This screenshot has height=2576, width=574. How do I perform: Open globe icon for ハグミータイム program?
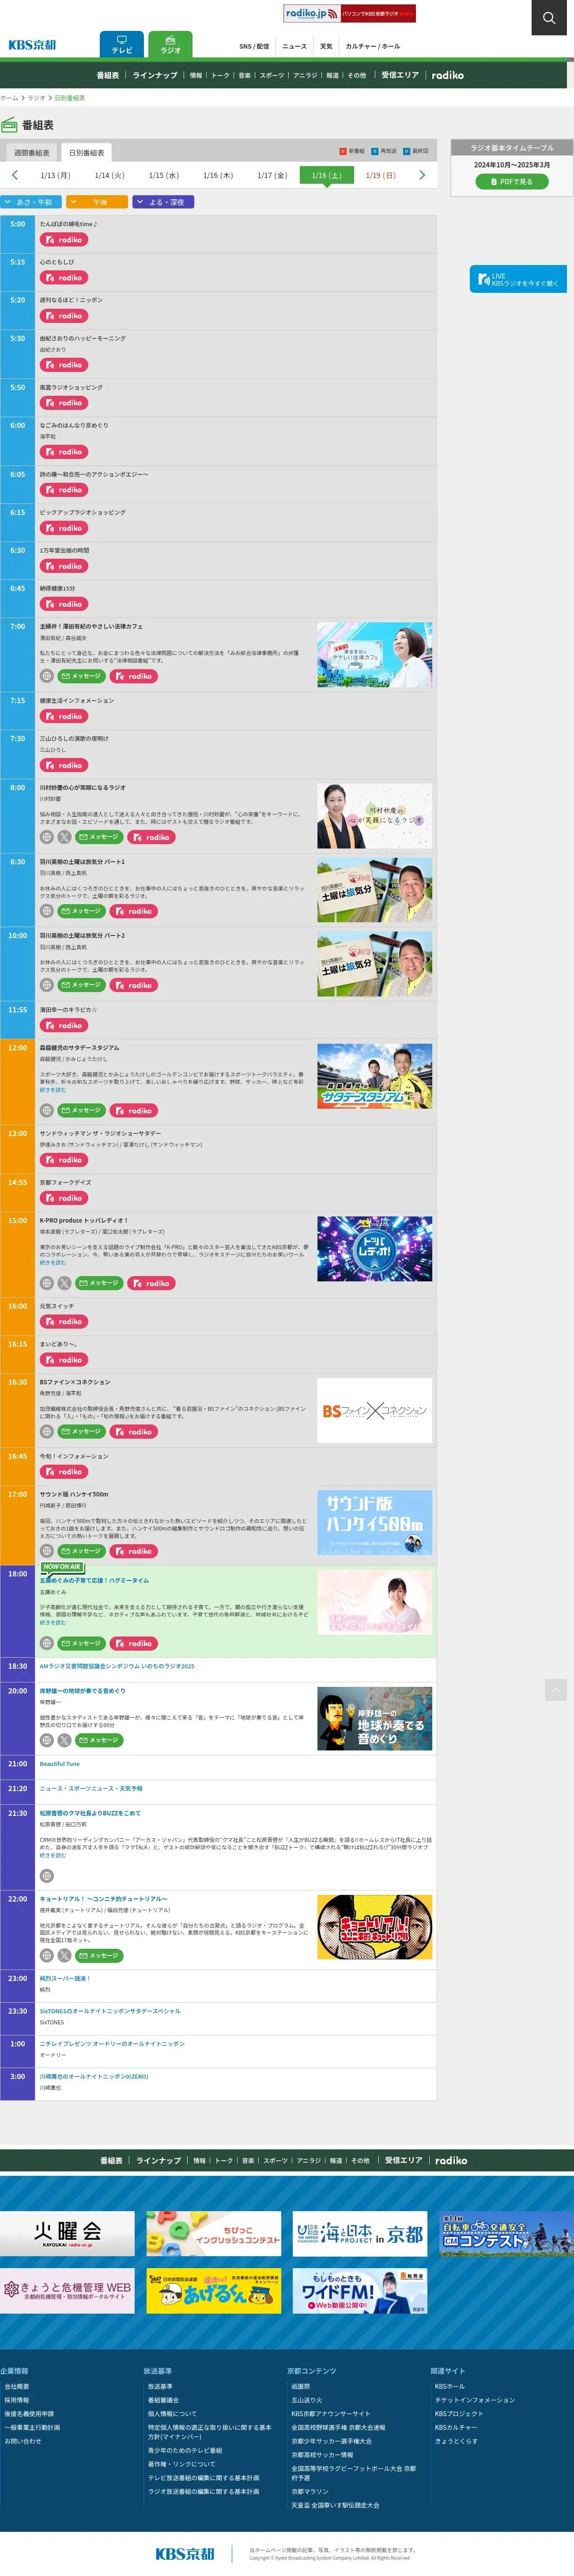point(46,1644)
